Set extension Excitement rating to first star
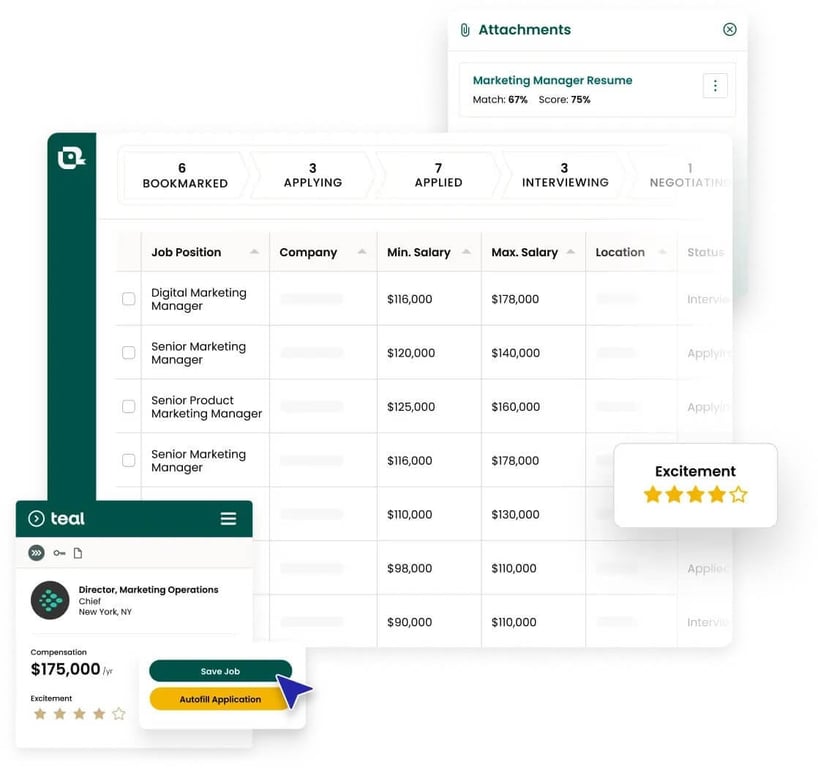The image size is (818, 768). point(40,713)
